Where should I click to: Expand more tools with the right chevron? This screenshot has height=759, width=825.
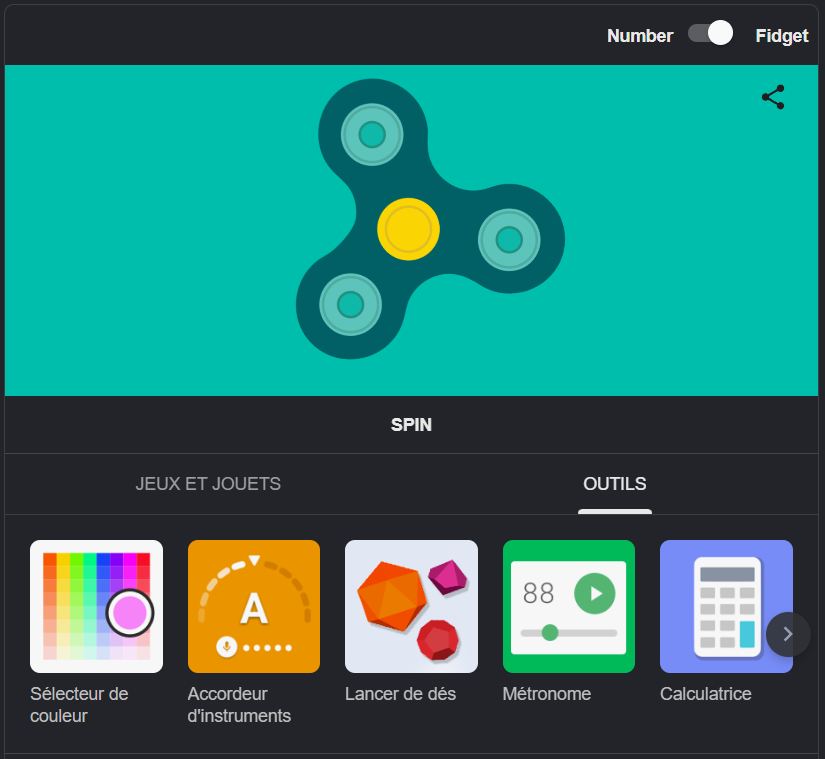(x=788, y=634)
